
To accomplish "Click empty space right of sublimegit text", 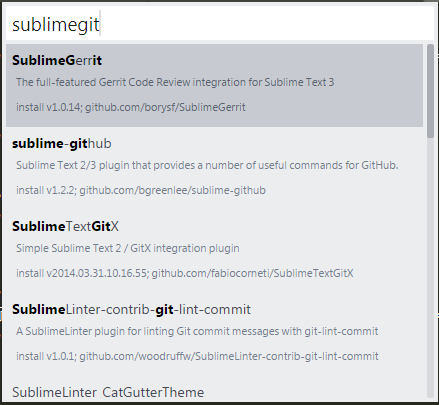I will [267, 24].
